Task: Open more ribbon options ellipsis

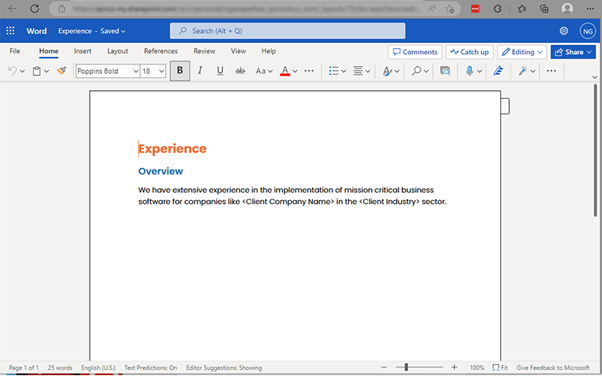Action: coord(551,71)
